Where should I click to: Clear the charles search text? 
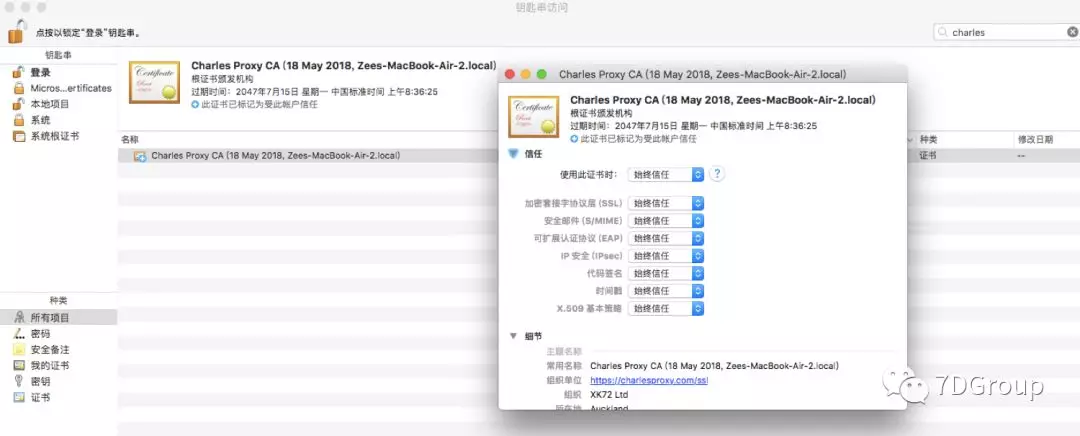point(1072,32)
